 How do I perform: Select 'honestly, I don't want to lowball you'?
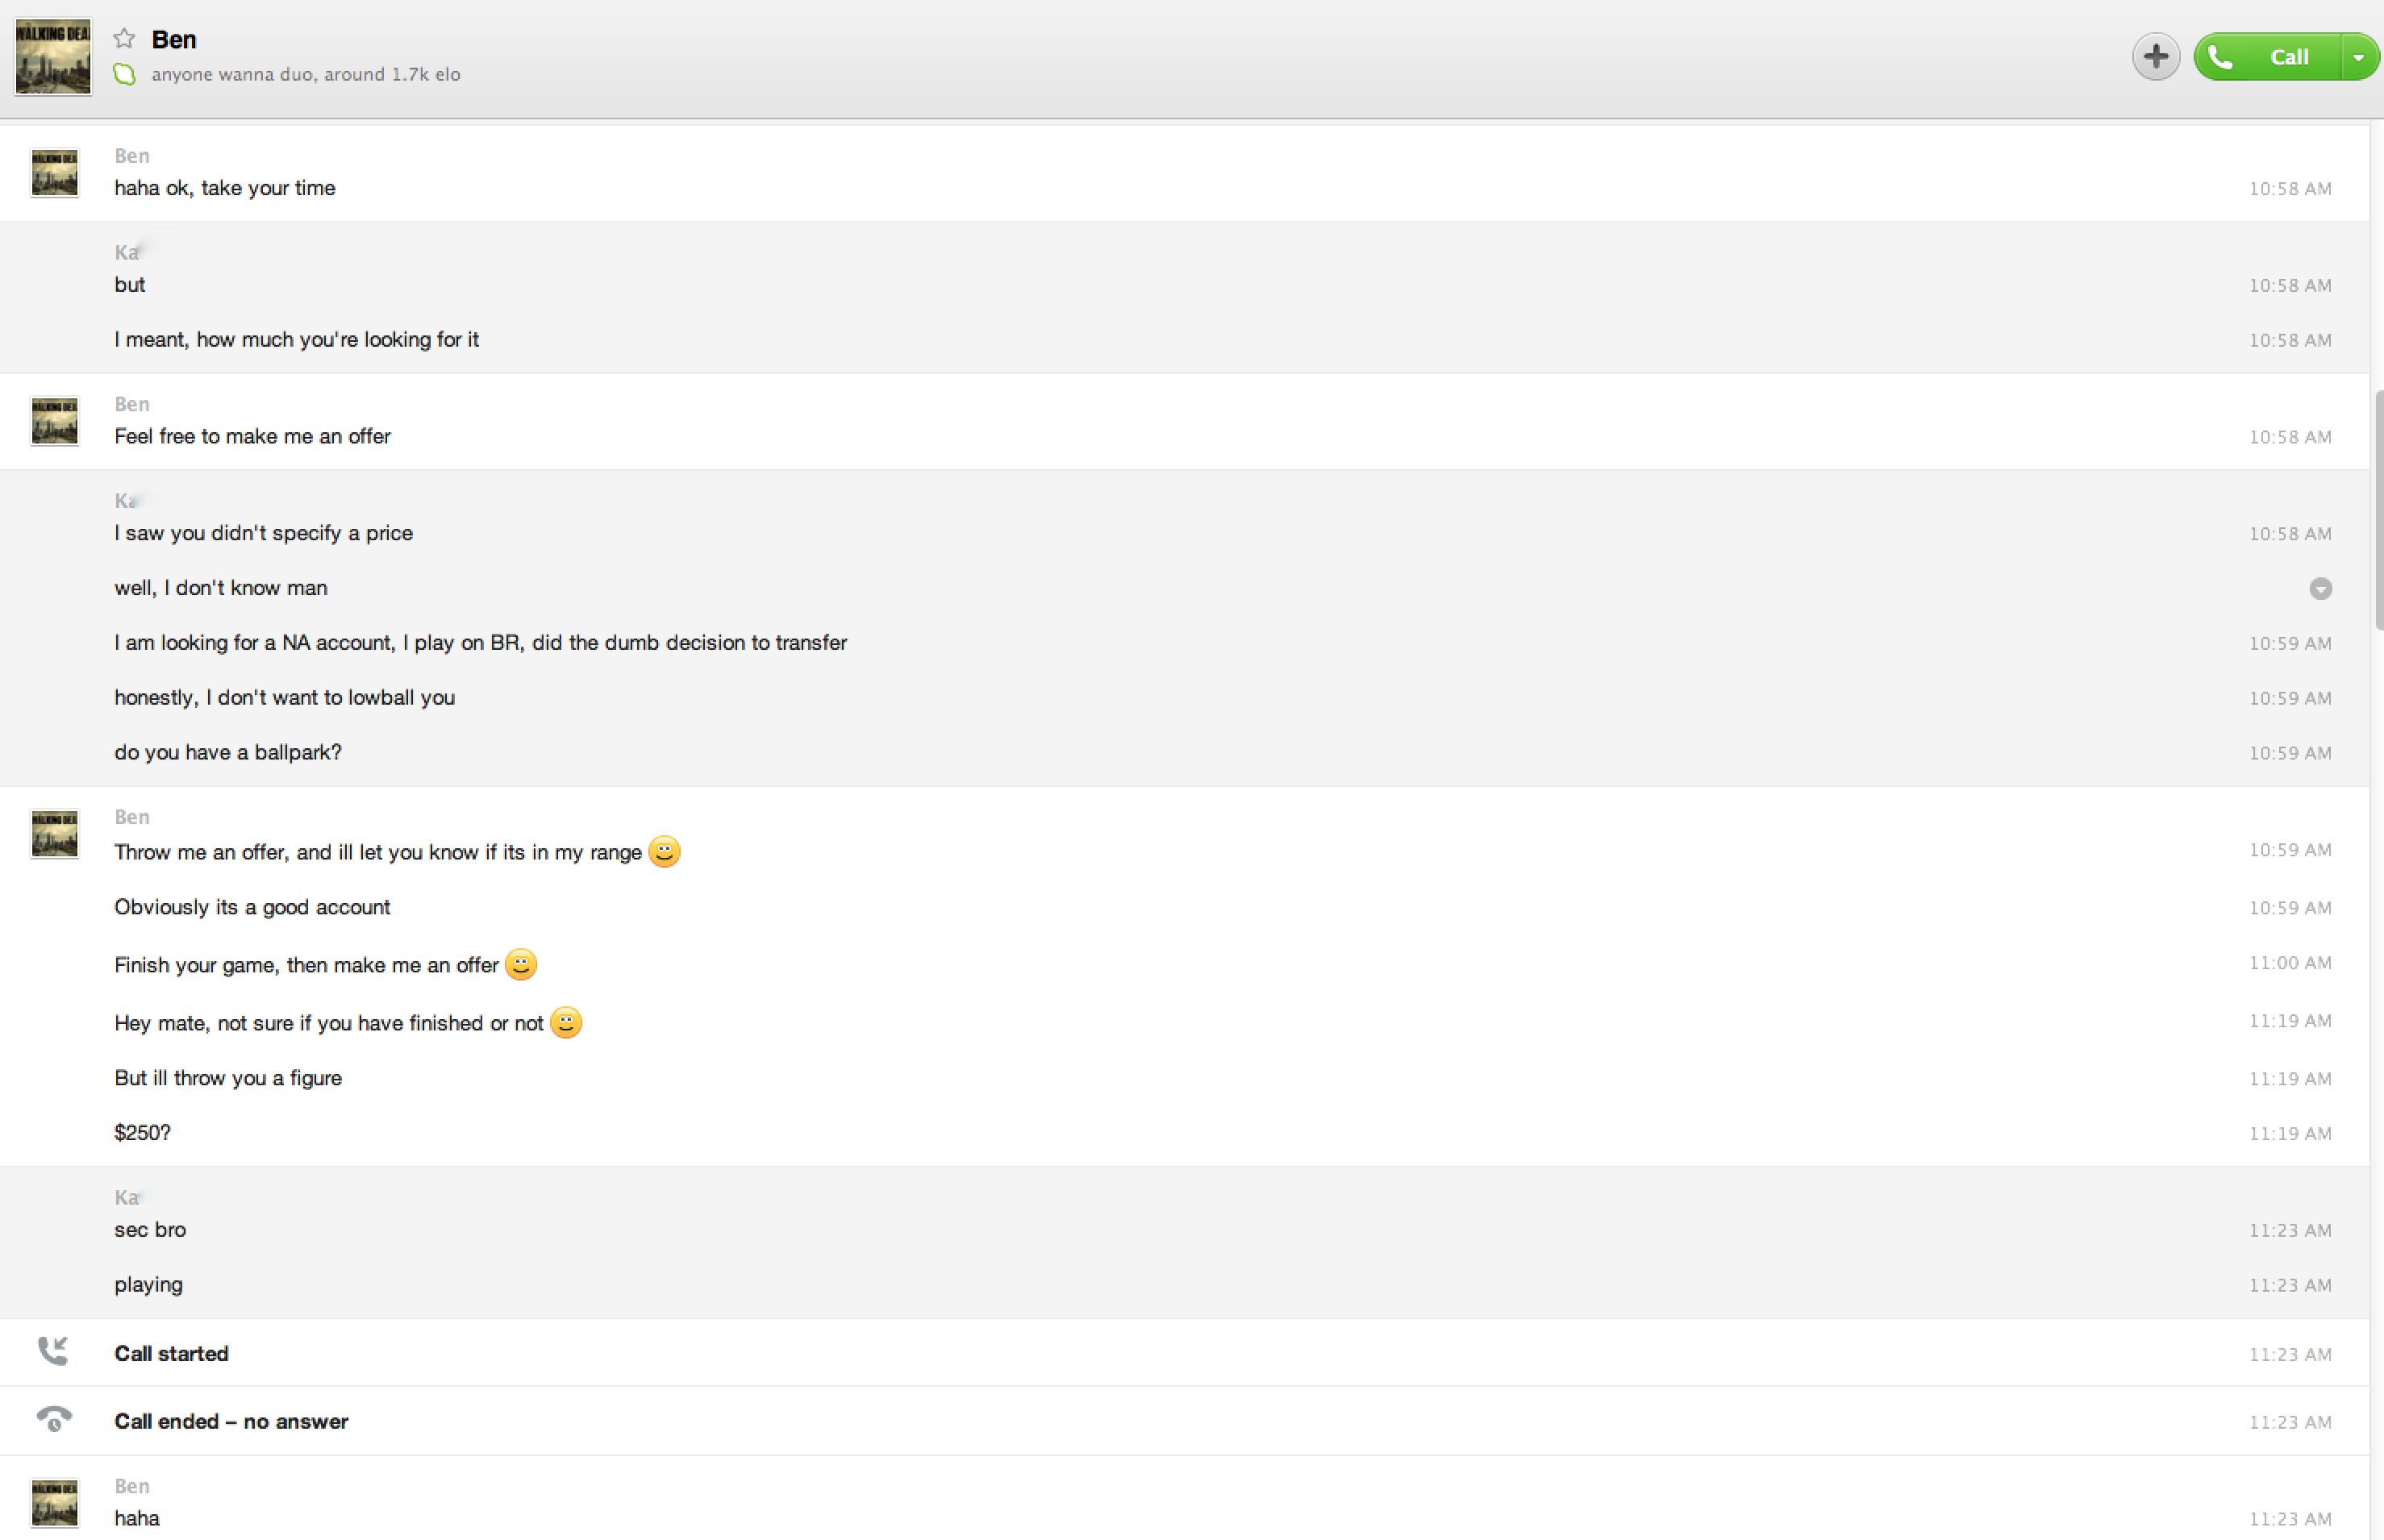[x=284, y=698]
